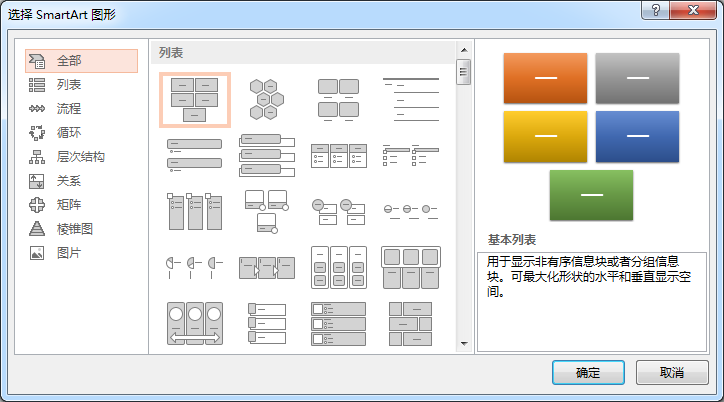This screenshot has height=402, width=724.
Task: Select the pie process layout with three pie shapes
Action: 195,268
